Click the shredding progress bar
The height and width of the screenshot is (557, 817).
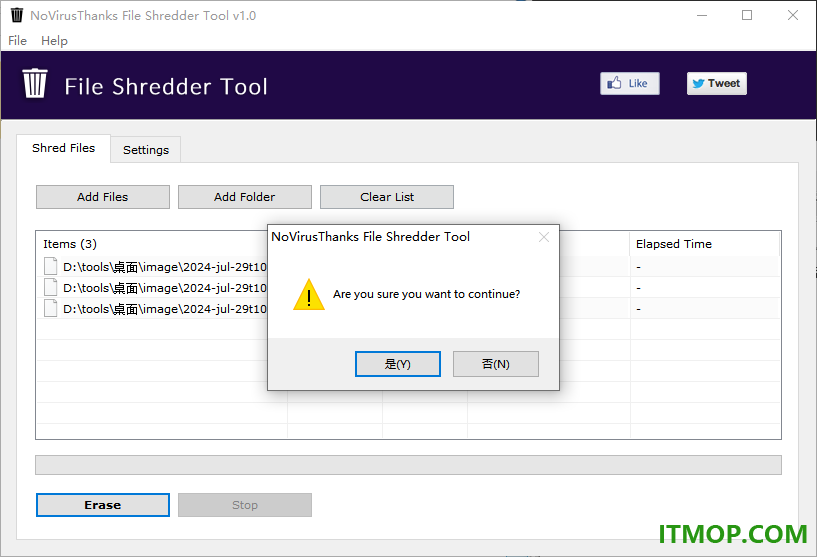coord(408,465)
